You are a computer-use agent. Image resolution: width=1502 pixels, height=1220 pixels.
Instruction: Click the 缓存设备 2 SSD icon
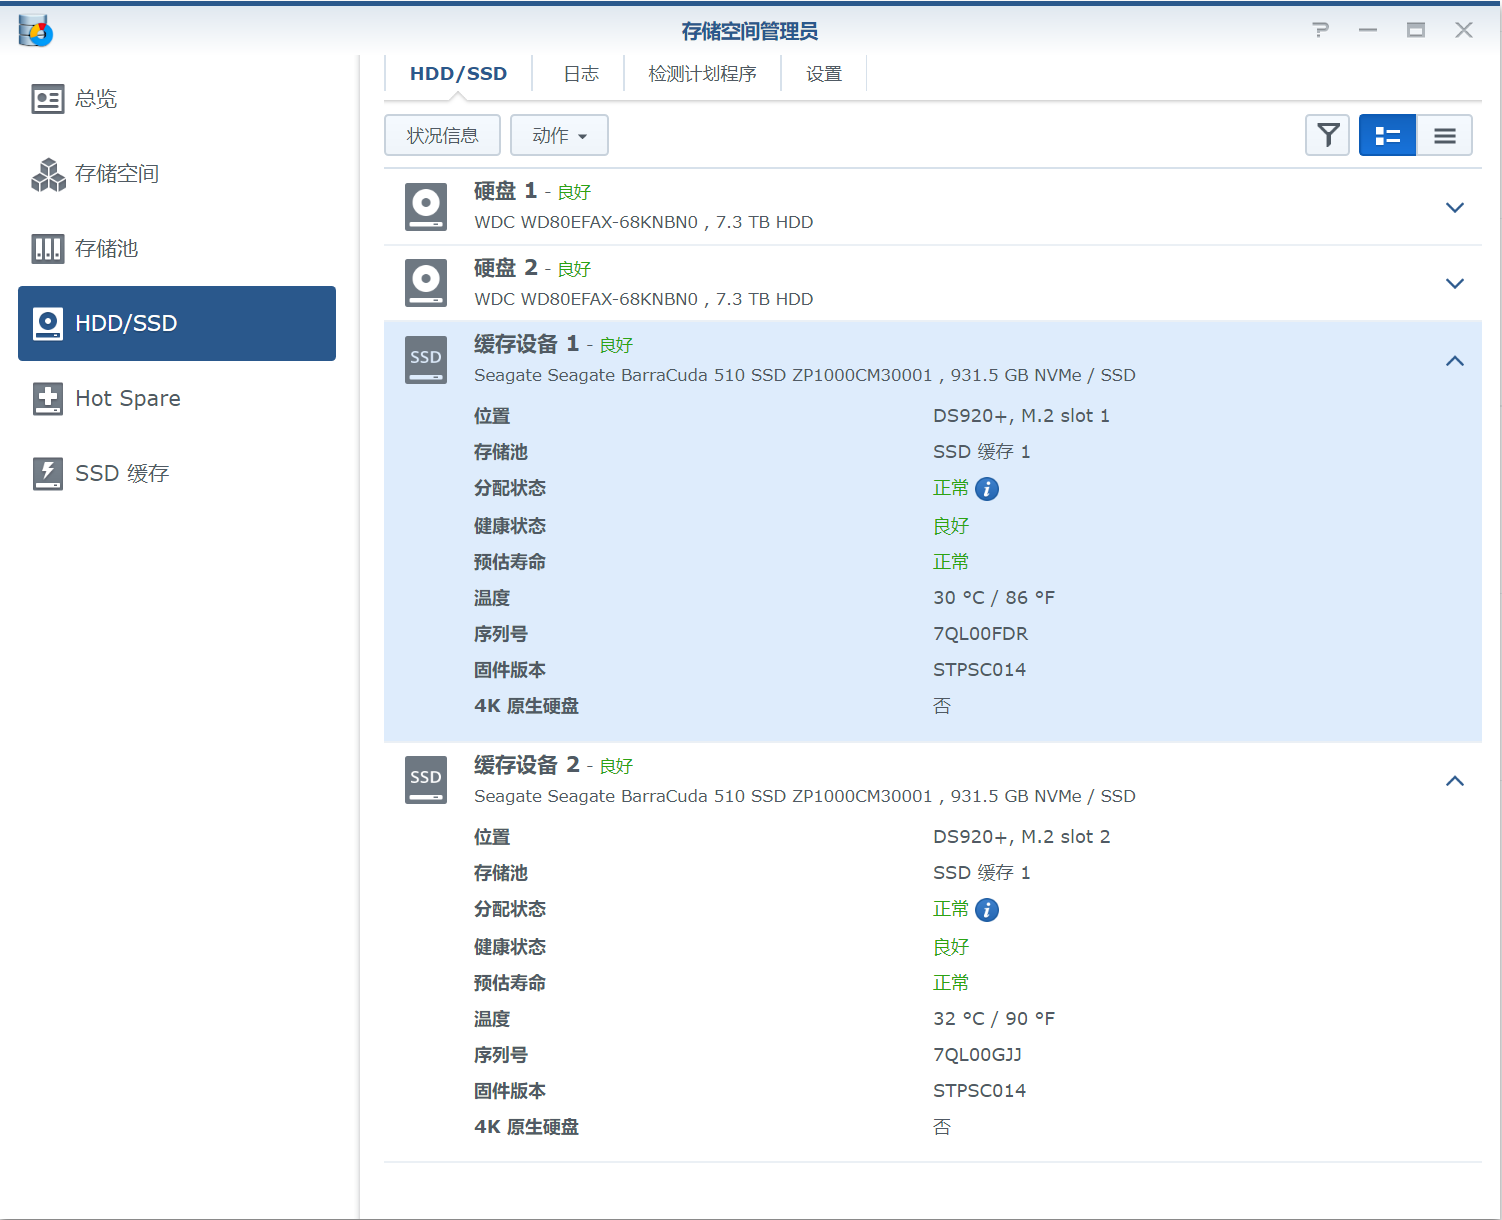pos(426,781)
